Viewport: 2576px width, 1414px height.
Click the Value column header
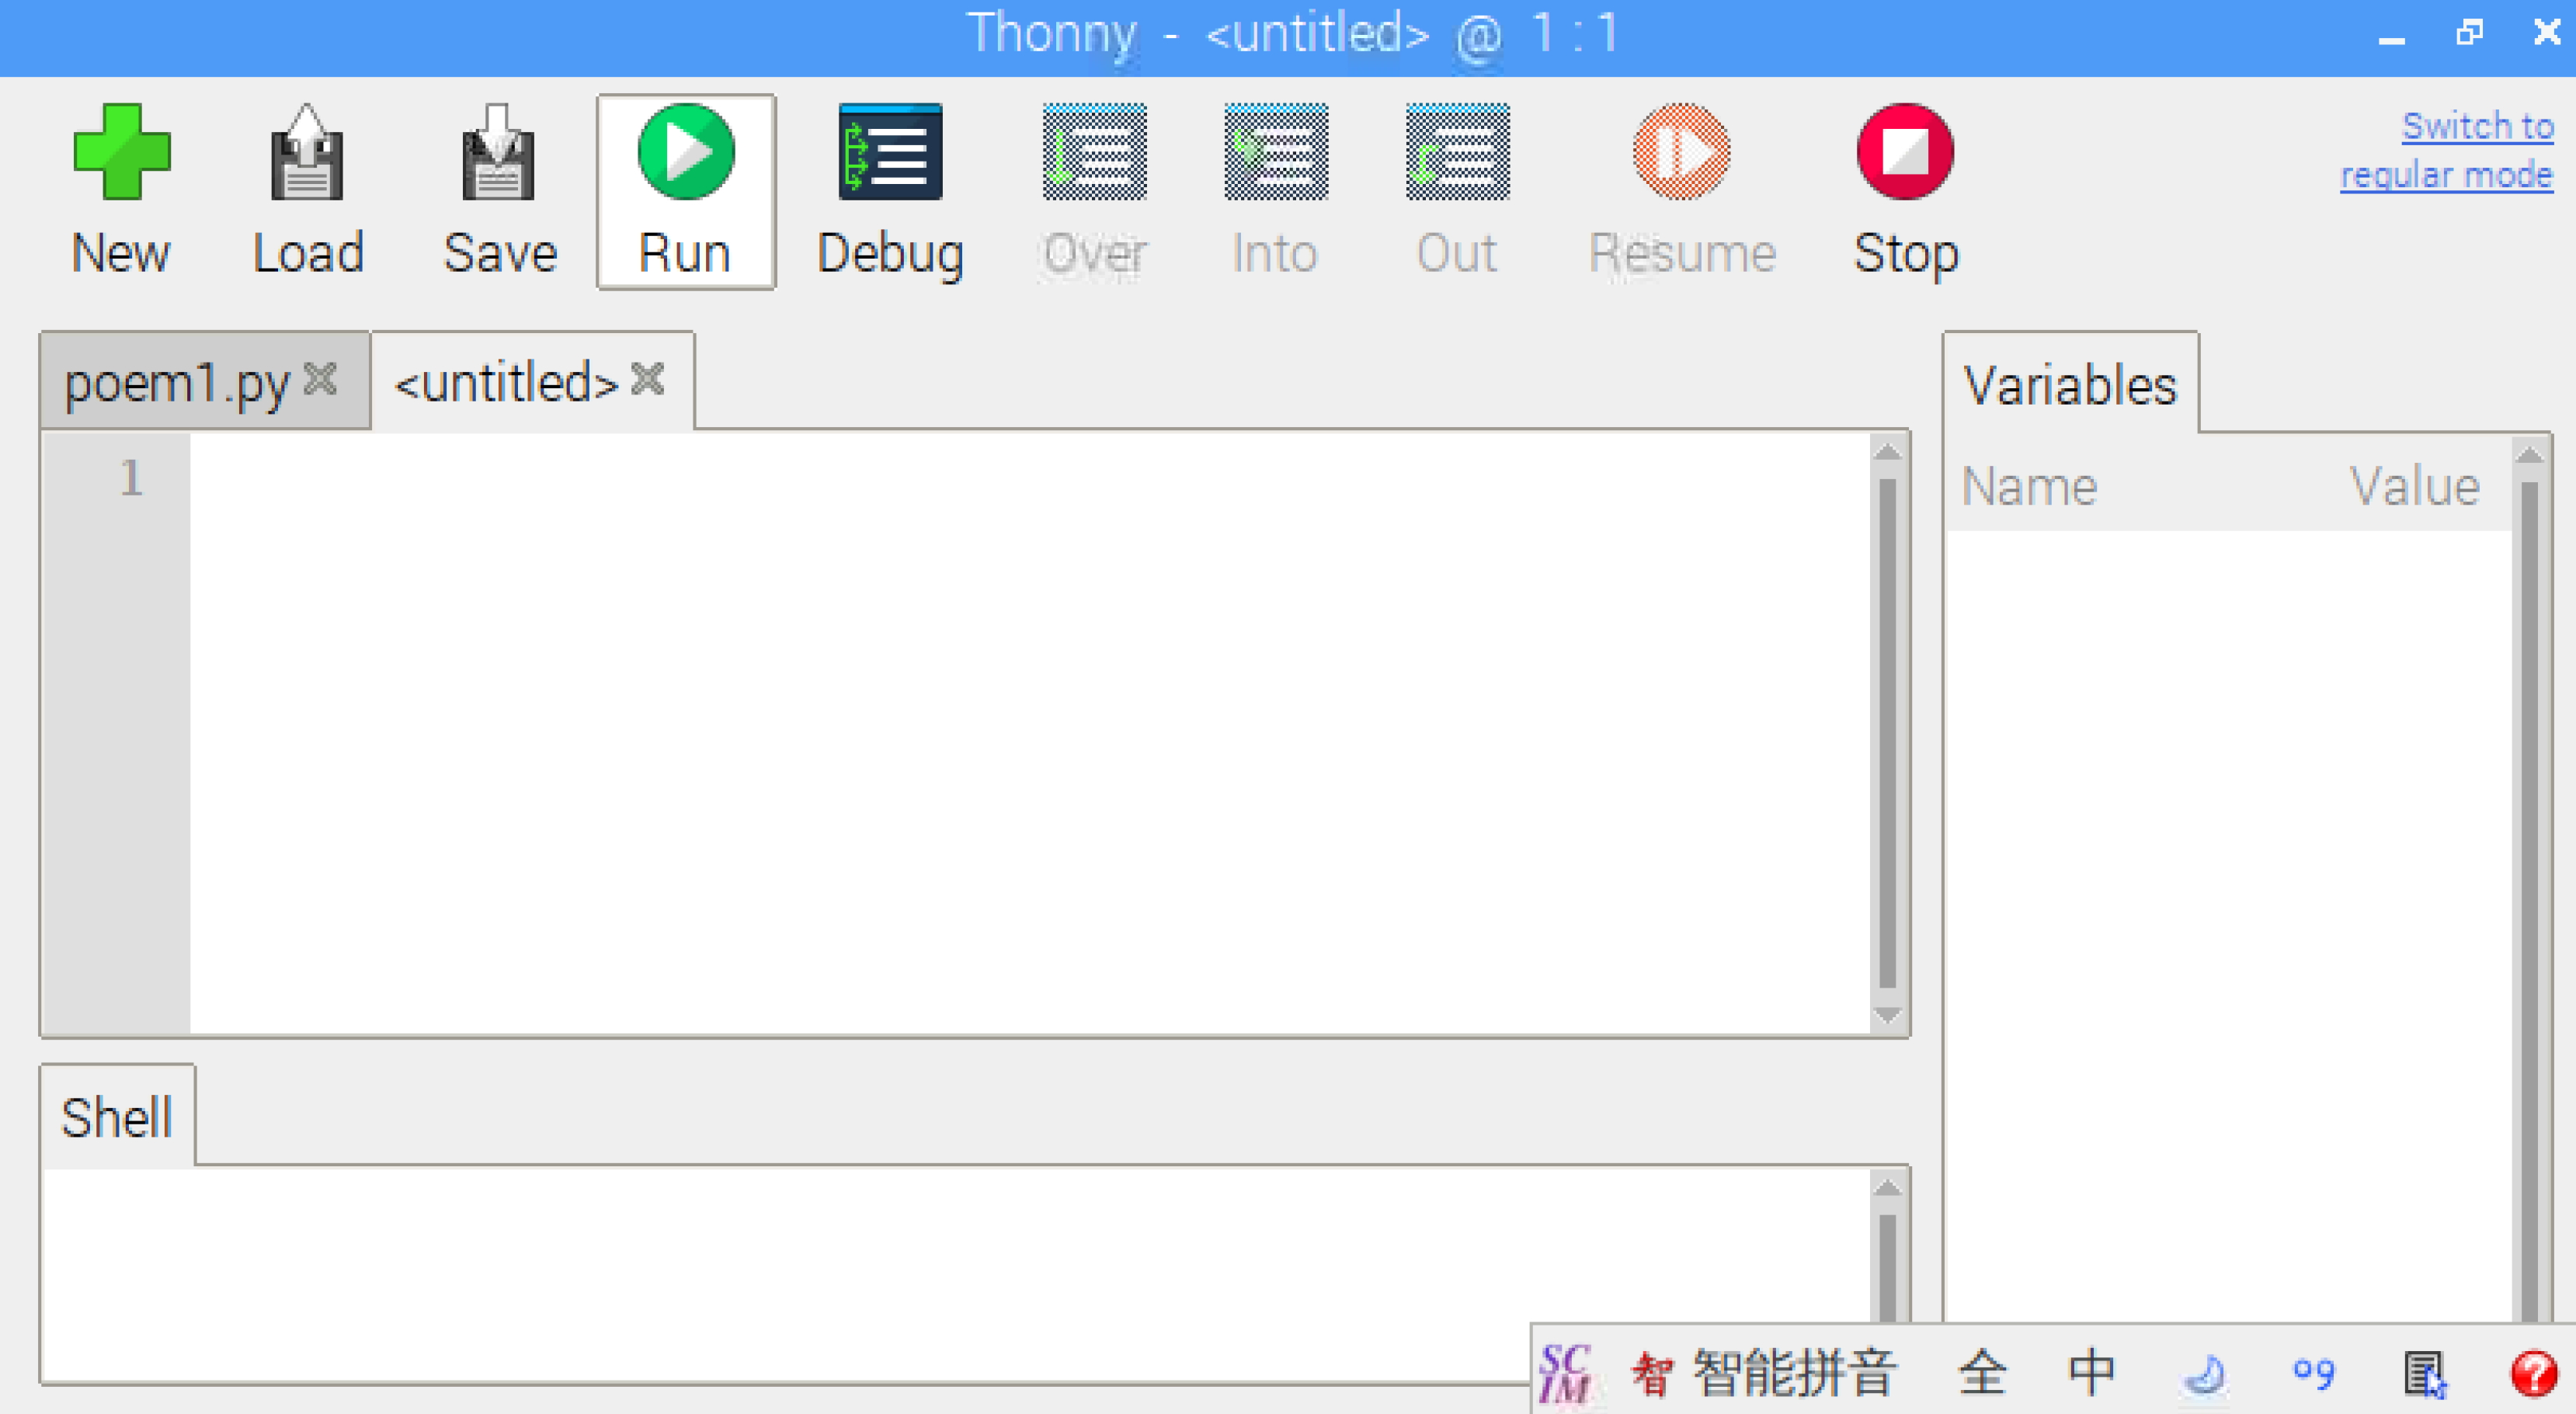point(2414,487)
